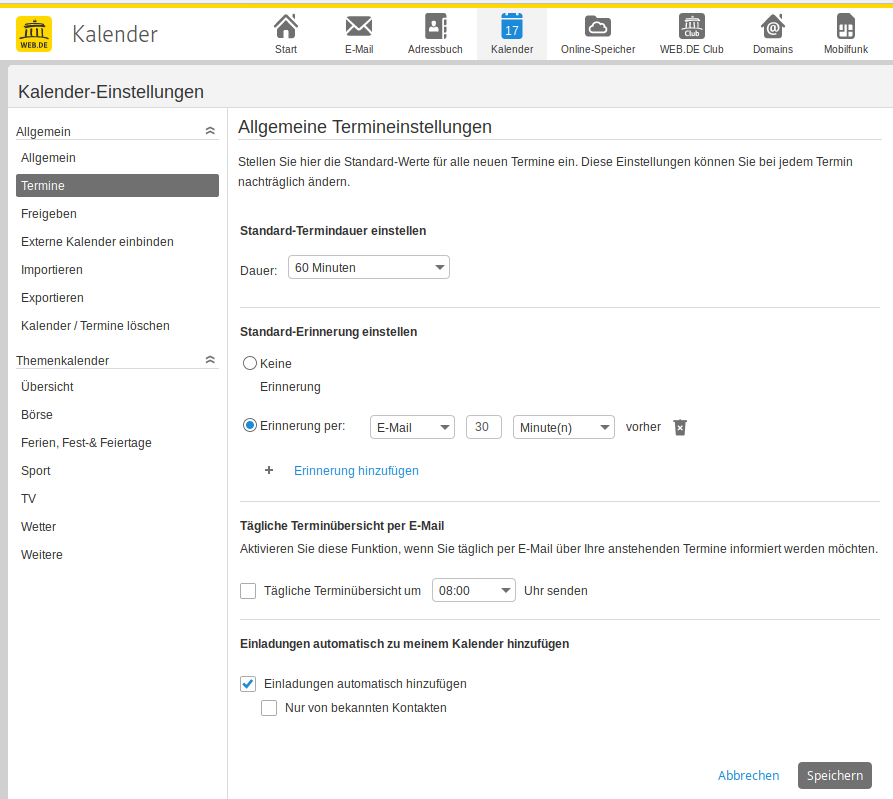This screenshot has width=893, height=799.
Task: Open the Online-Speicher cloud icon
Action: click(x=598, y=27)
